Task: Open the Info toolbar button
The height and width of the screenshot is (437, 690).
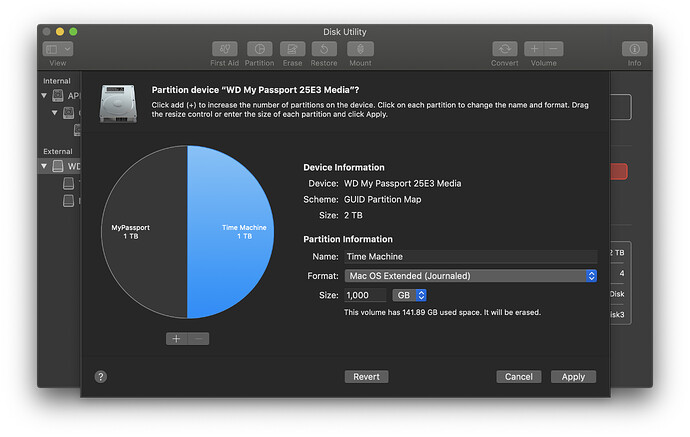Action: 634,49
